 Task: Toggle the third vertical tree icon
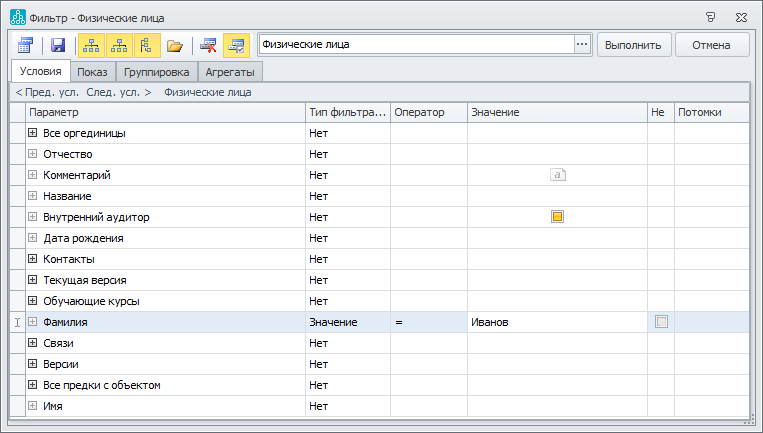coord(147,45)
